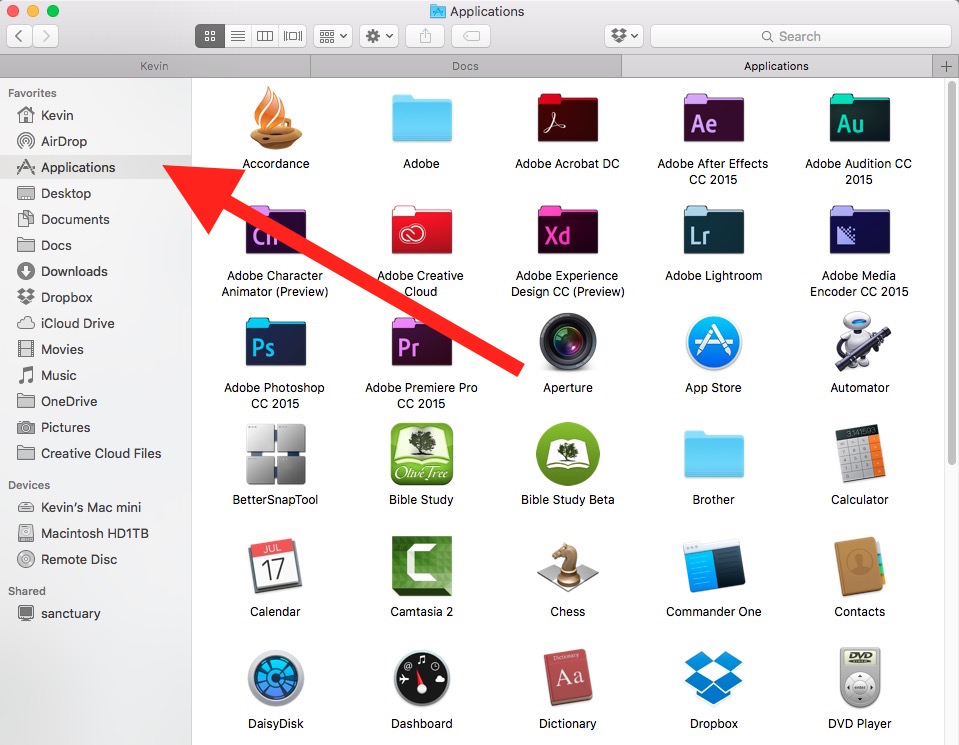Launch the DVD Player app

coord(859,678)
